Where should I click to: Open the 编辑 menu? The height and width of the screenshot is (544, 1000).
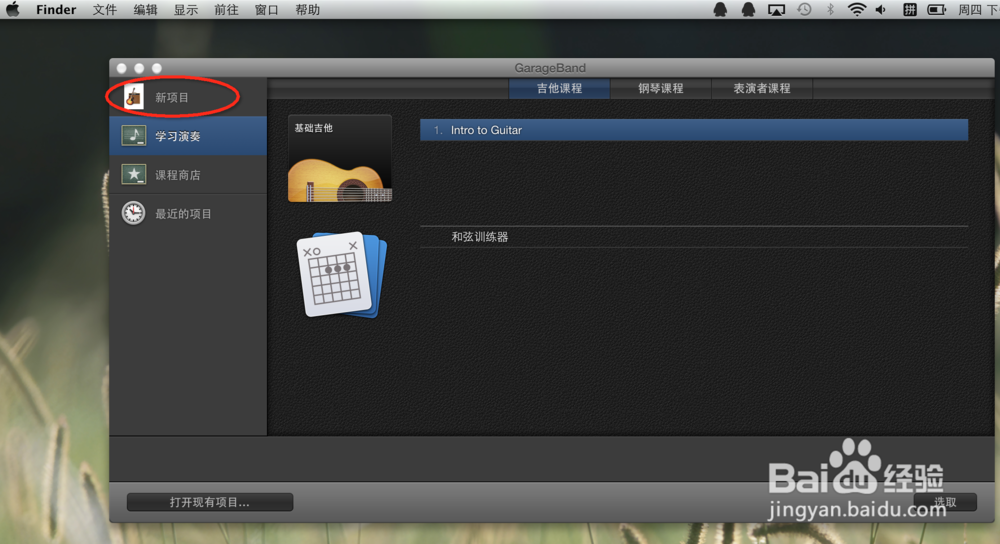click(x=145, y=10)
